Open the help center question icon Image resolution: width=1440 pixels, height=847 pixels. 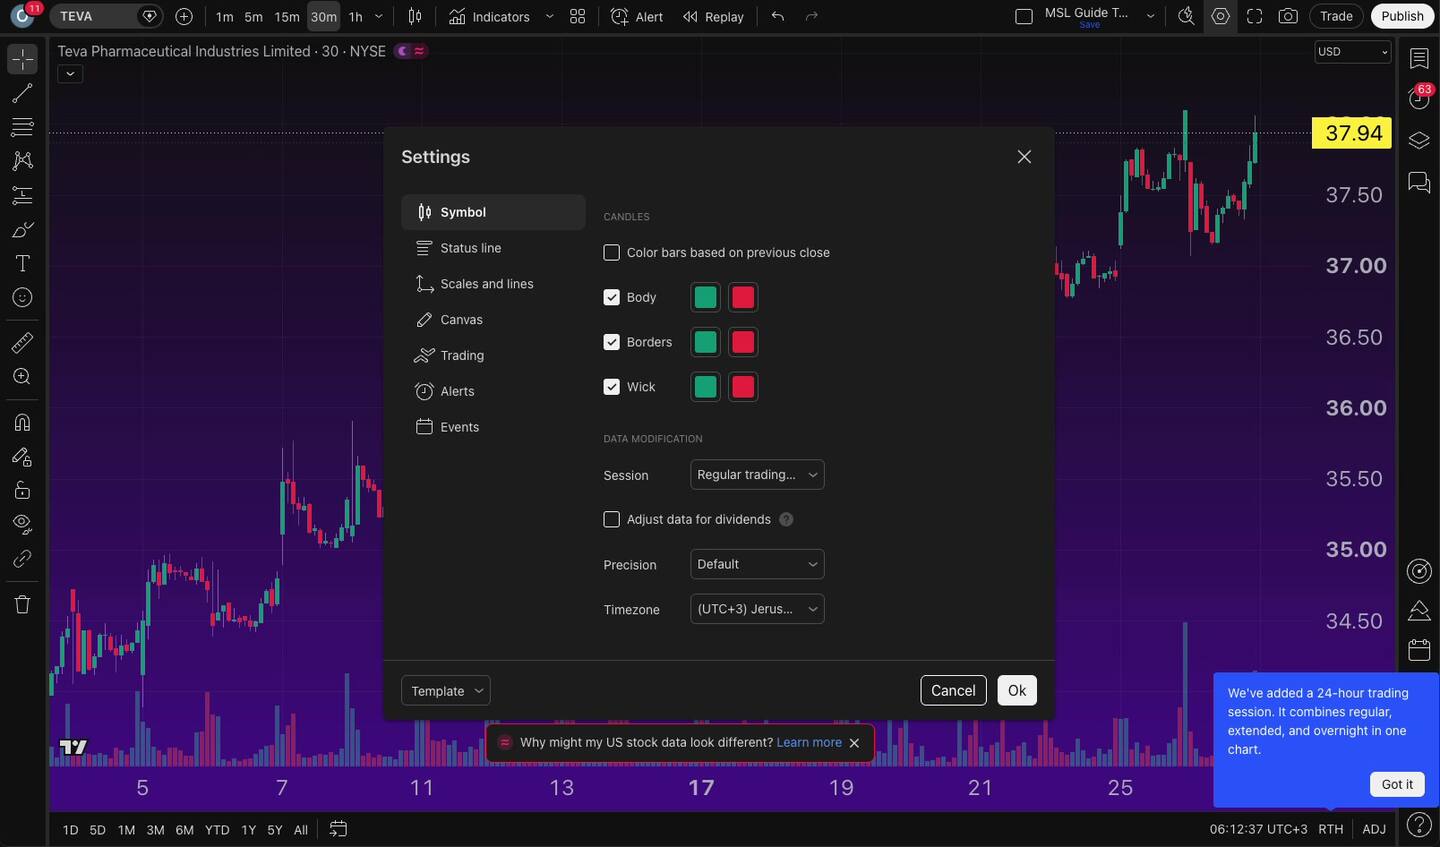1419,825
